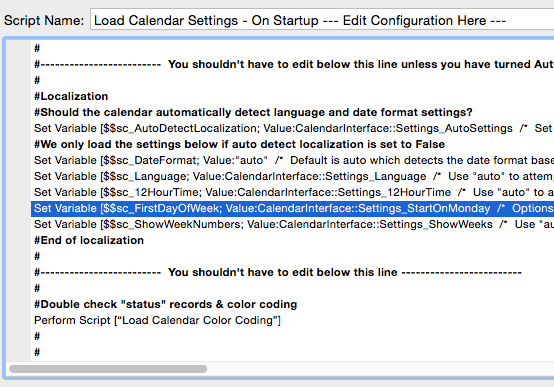
Task: Select the $$sc_ShowWeekNumbers Set Variable step
Action: [x=293, y=224]
